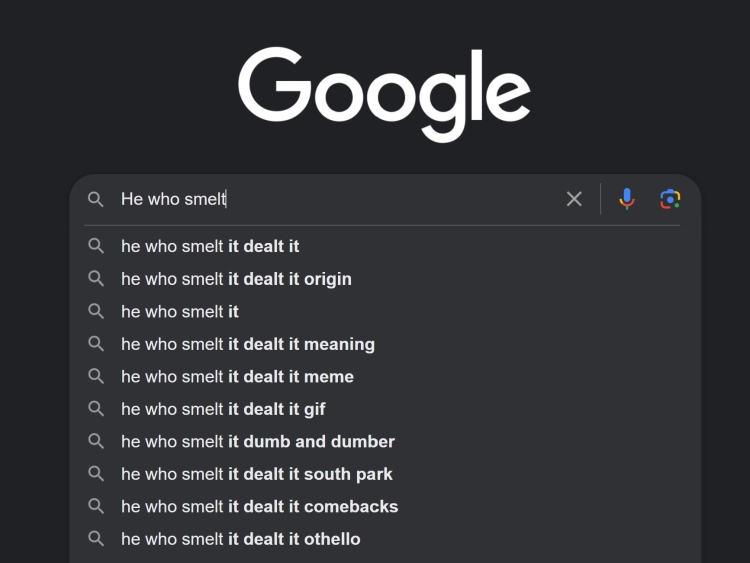The height and width of the screenshot is (563, 750).
Task: Select the short "he who smelt it" suggestion
Action: pos(180,311)
